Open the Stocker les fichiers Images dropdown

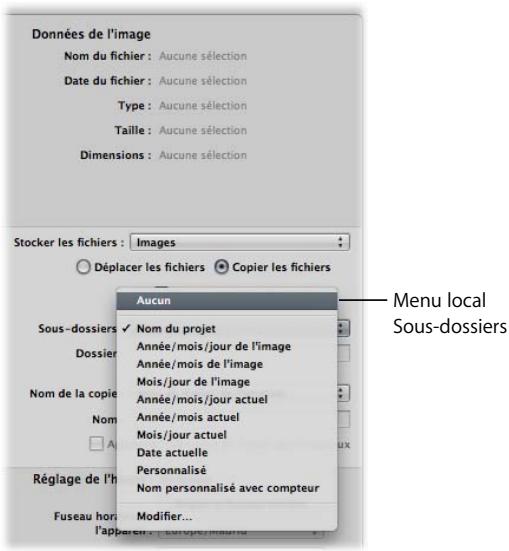point(240,242)
